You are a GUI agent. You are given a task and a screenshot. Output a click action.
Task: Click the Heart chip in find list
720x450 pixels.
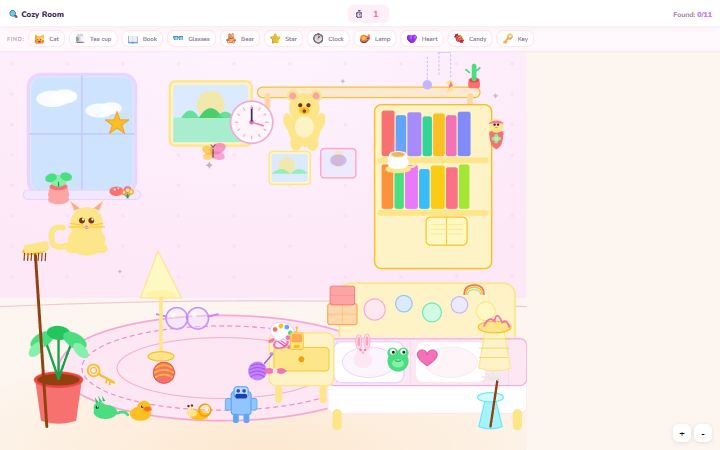pos(422,39)
